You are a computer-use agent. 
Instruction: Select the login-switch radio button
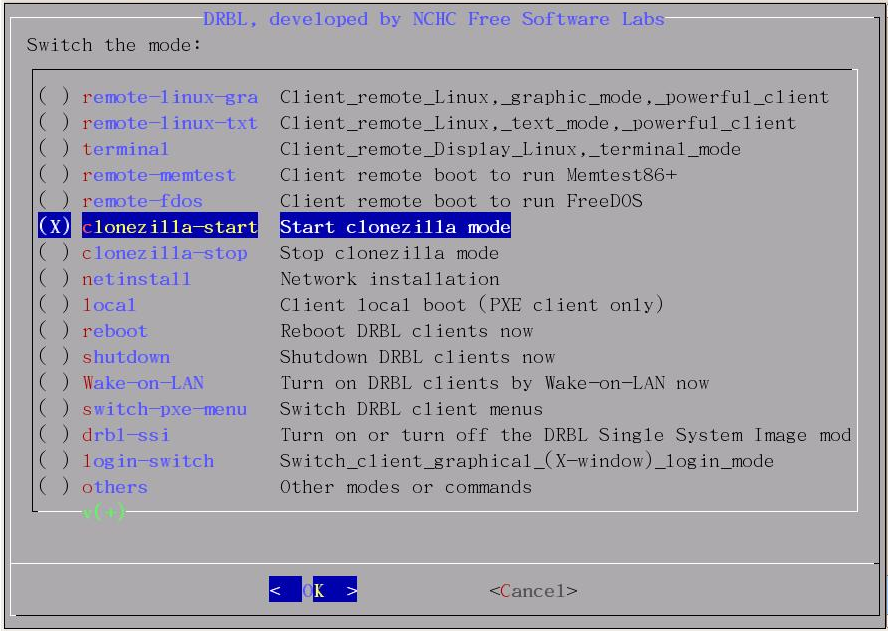[x=54, y=461]
